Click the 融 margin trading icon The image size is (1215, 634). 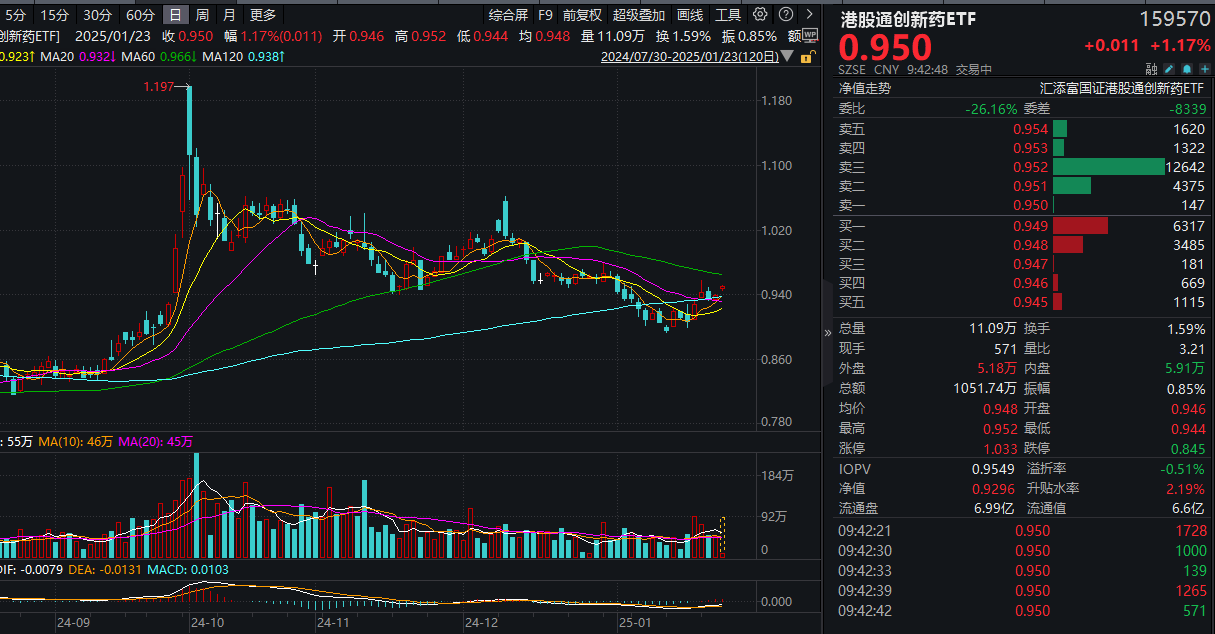[1151, 69]
